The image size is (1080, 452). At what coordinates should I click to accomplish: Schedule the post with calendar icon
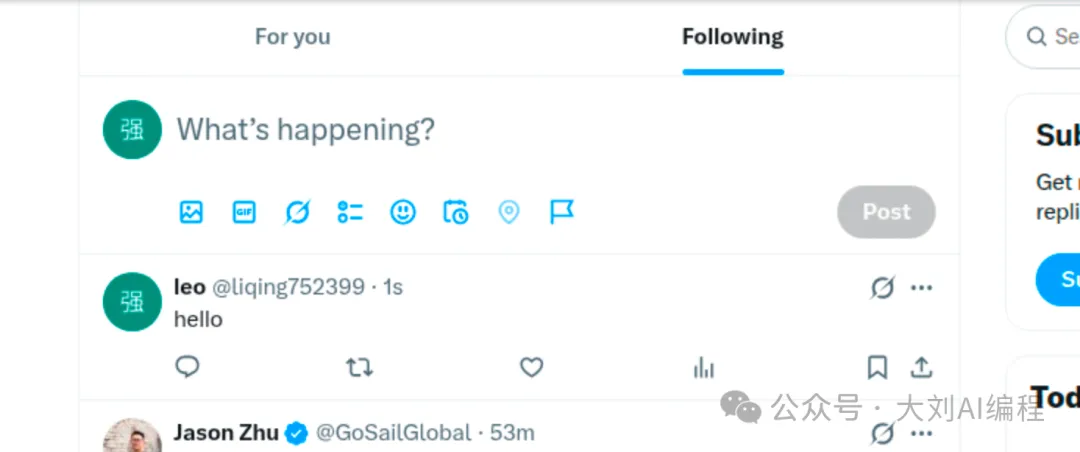[x=455, y=212]
